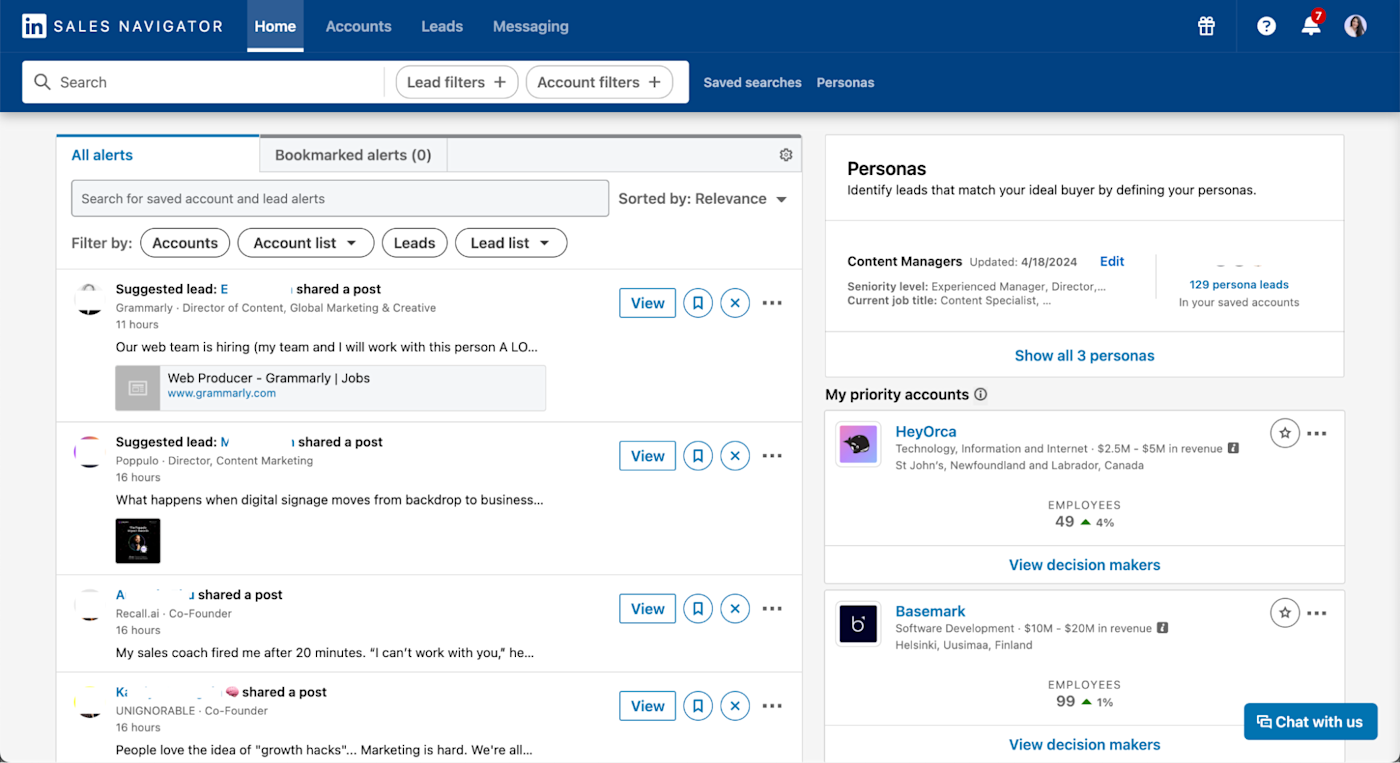
Task: Open the help question mark icon
Action: (x=1266, y=26)
